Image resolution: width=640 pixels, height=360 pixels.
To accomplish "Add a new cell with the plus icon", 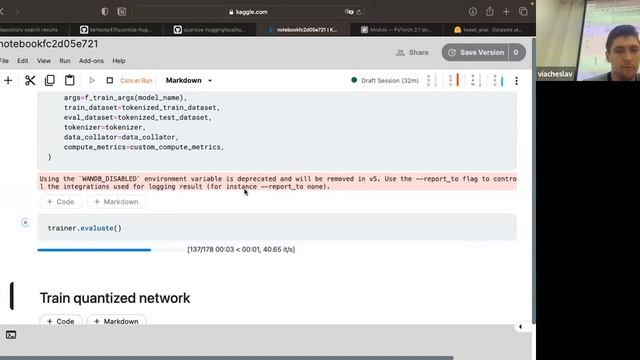I will click(x=8, y=80).
